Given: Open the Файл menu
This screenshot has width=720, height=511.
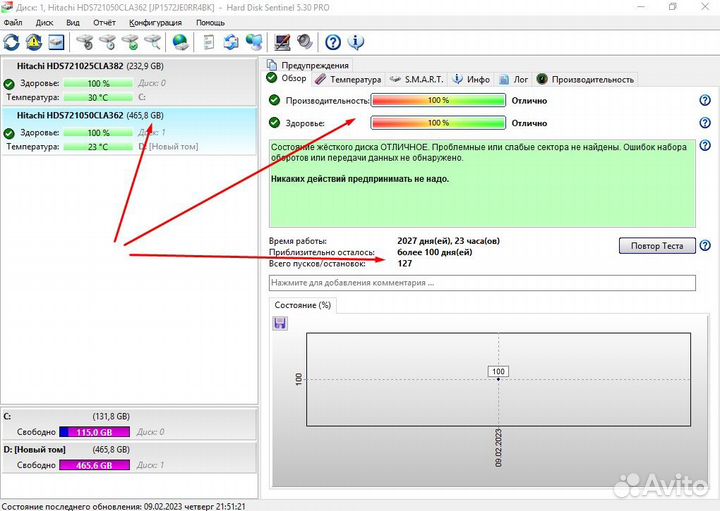Looking at the screenshot, I should [13, 22].
